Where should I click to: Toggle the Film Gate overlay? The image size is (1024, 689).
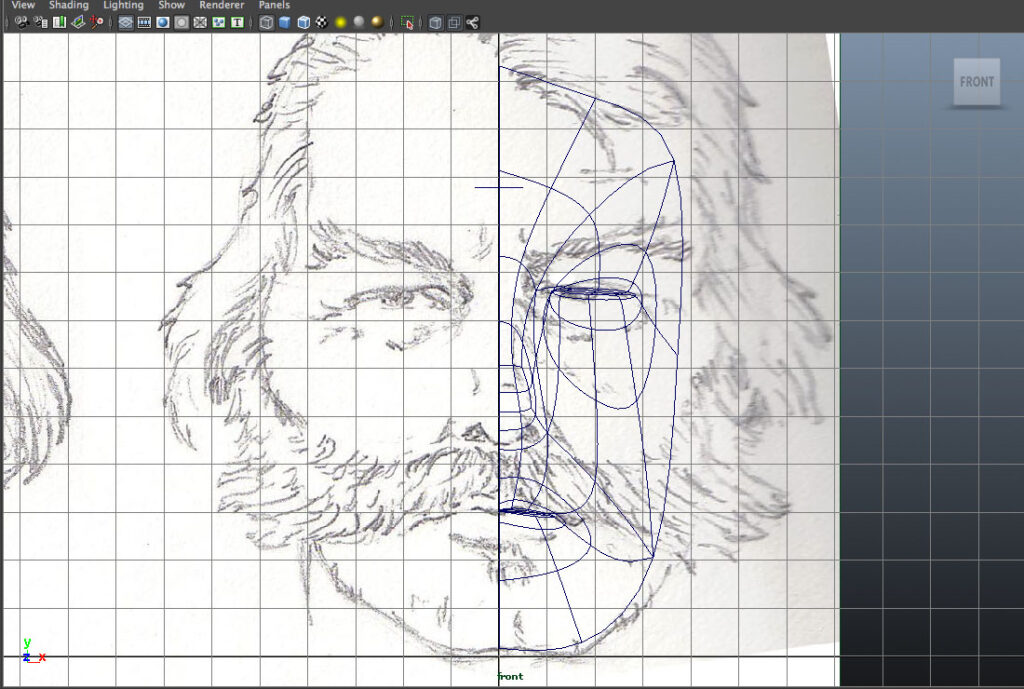(x=144, y=22)
